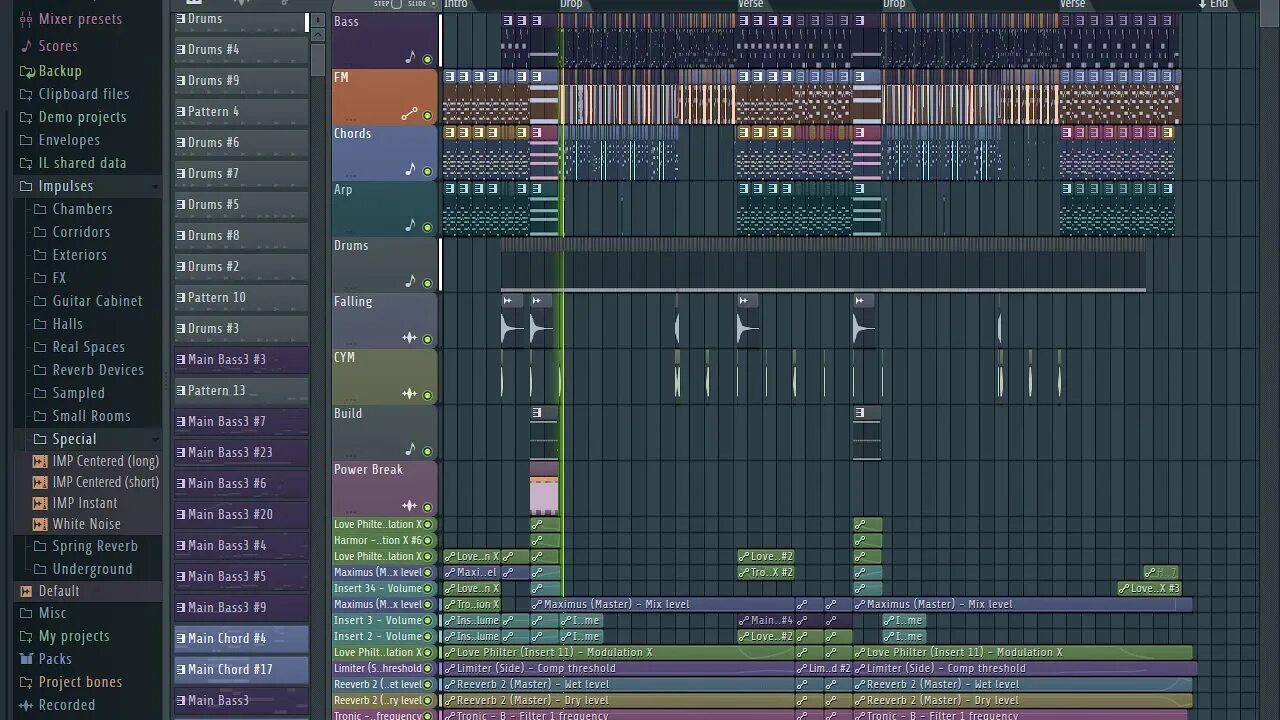Select the Main Chord #4 pattern
The height and width of the screenshot is (720, 1280).
241,638
